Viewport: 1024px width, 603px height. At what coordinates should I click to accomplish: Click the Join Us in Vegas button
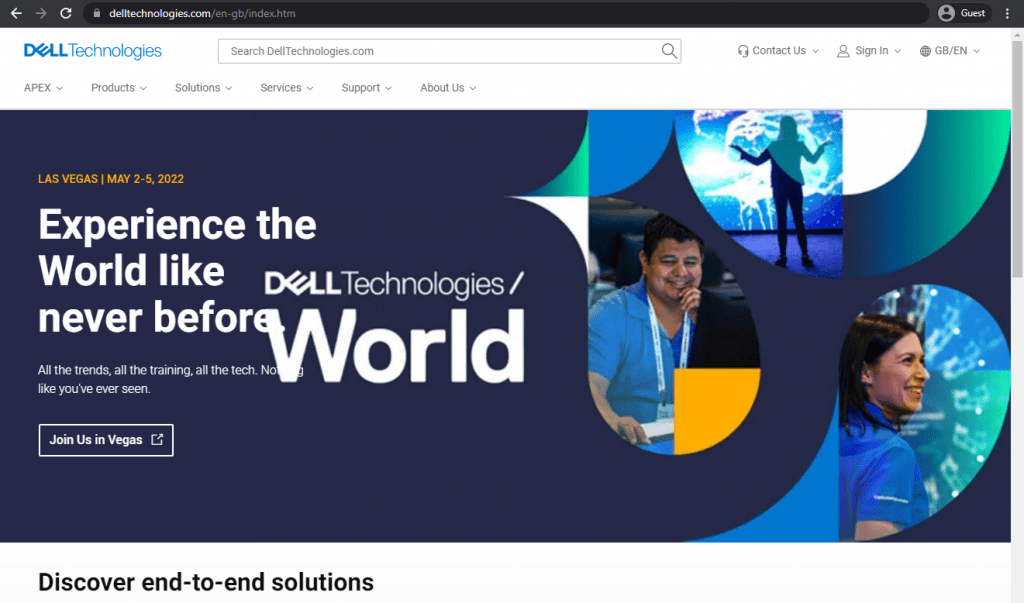(106, 440)
